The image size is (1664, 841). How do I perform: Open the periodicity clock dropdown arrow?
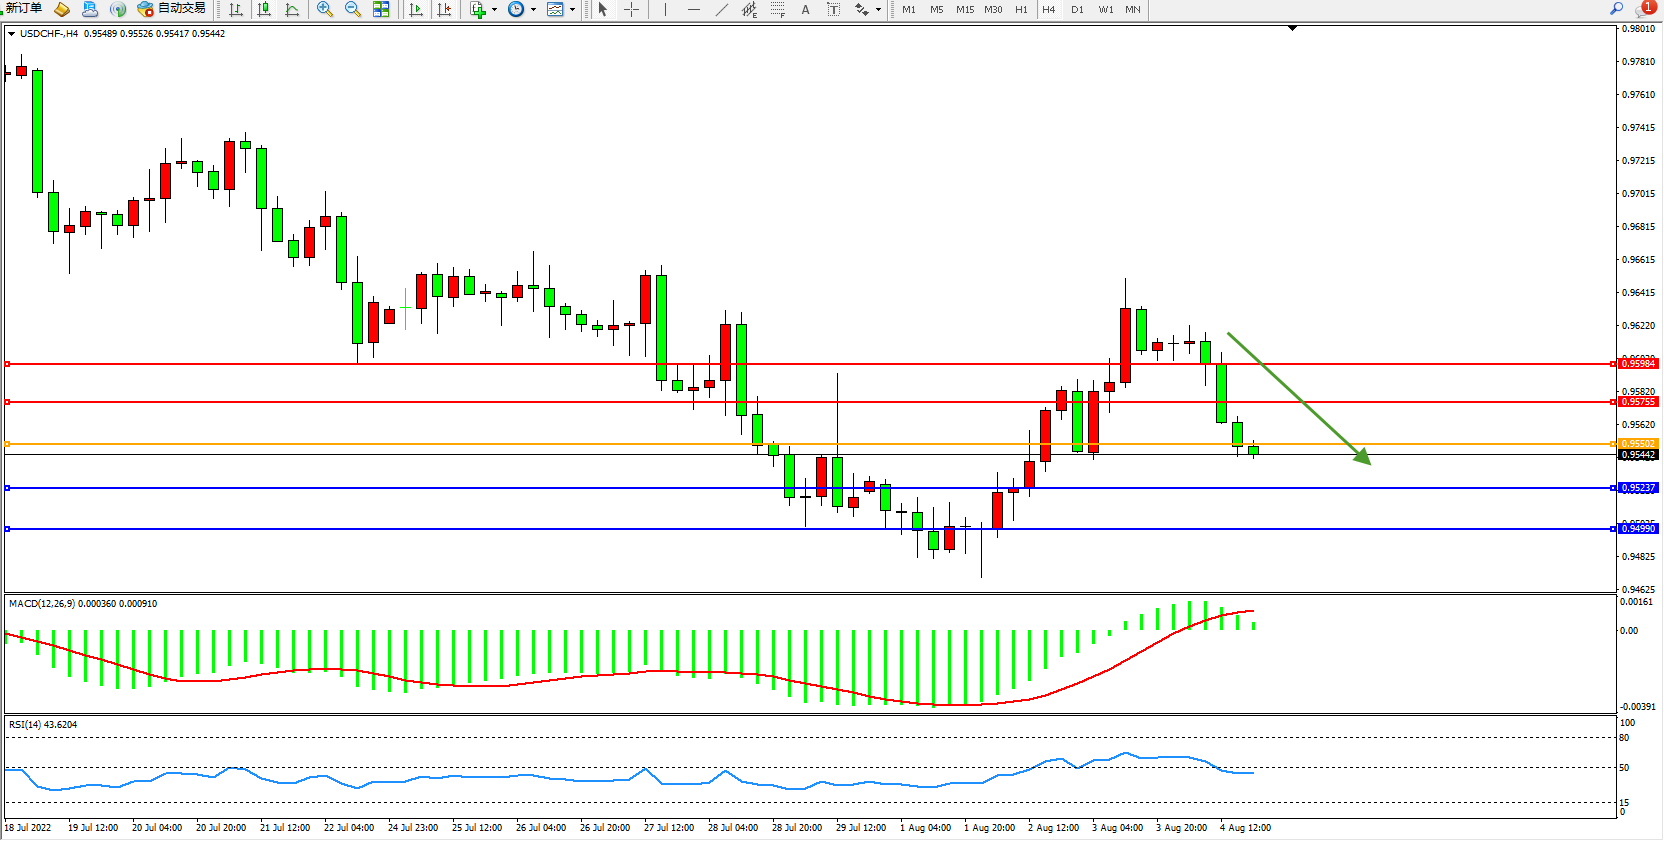coord(533,10)
